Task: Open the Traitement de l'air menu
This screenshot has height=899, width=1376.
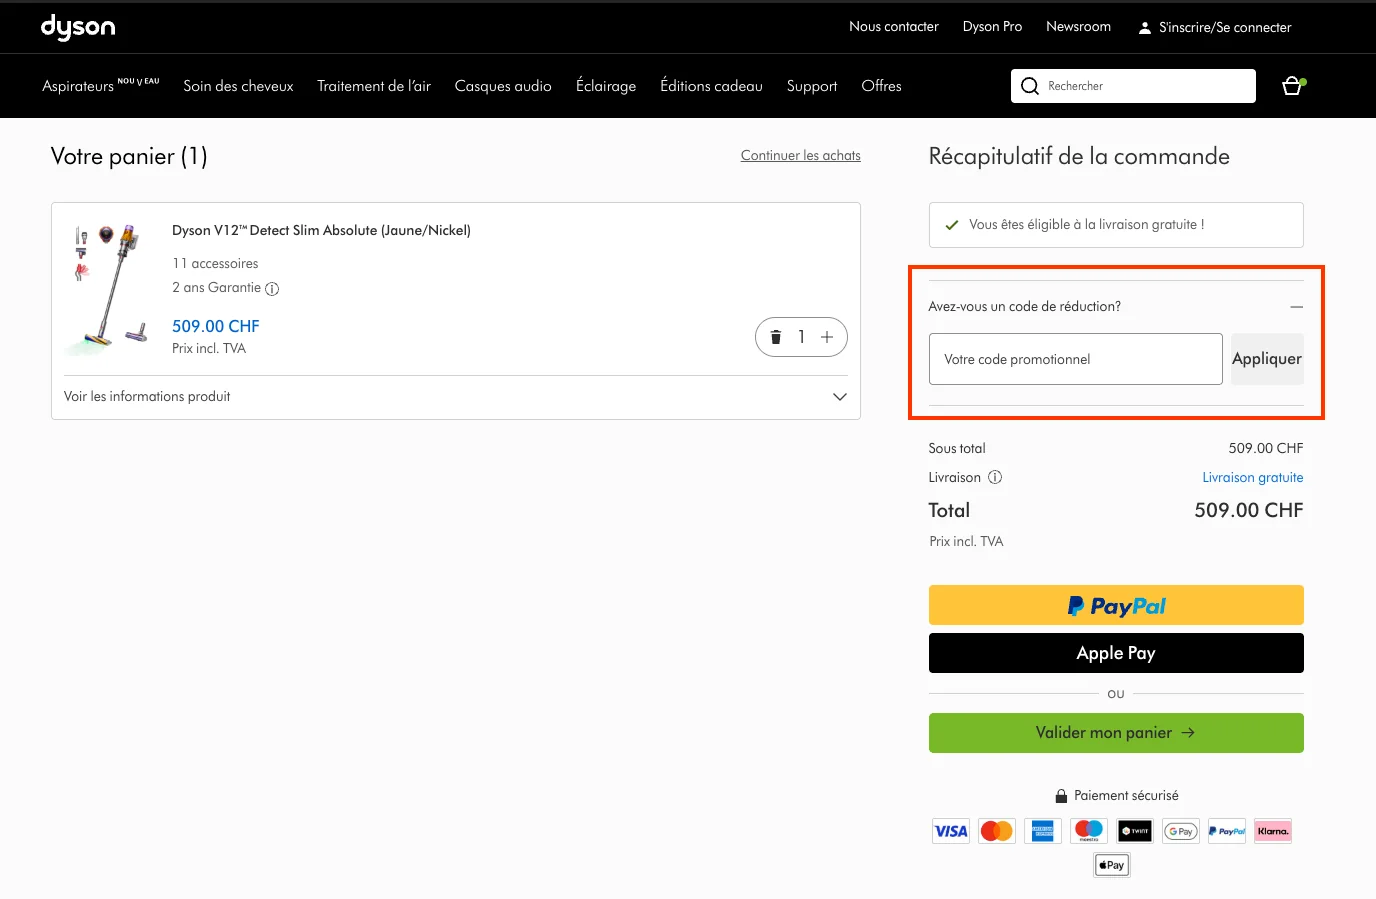Action: tap(374, 86)
